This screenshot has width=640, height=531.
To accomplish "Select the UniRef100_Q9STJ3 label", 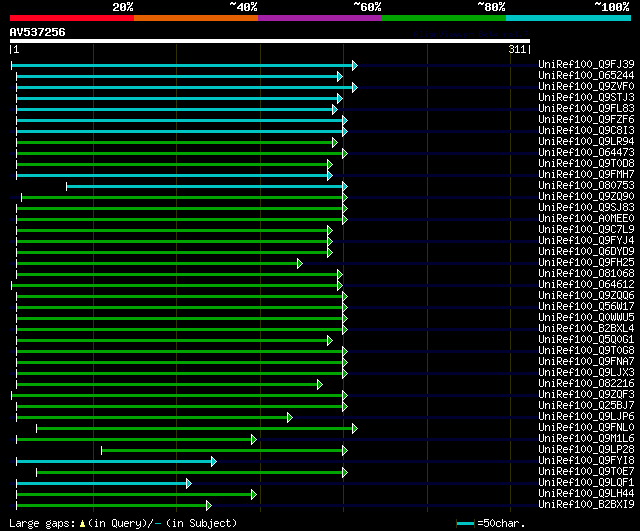I will 586,97.
